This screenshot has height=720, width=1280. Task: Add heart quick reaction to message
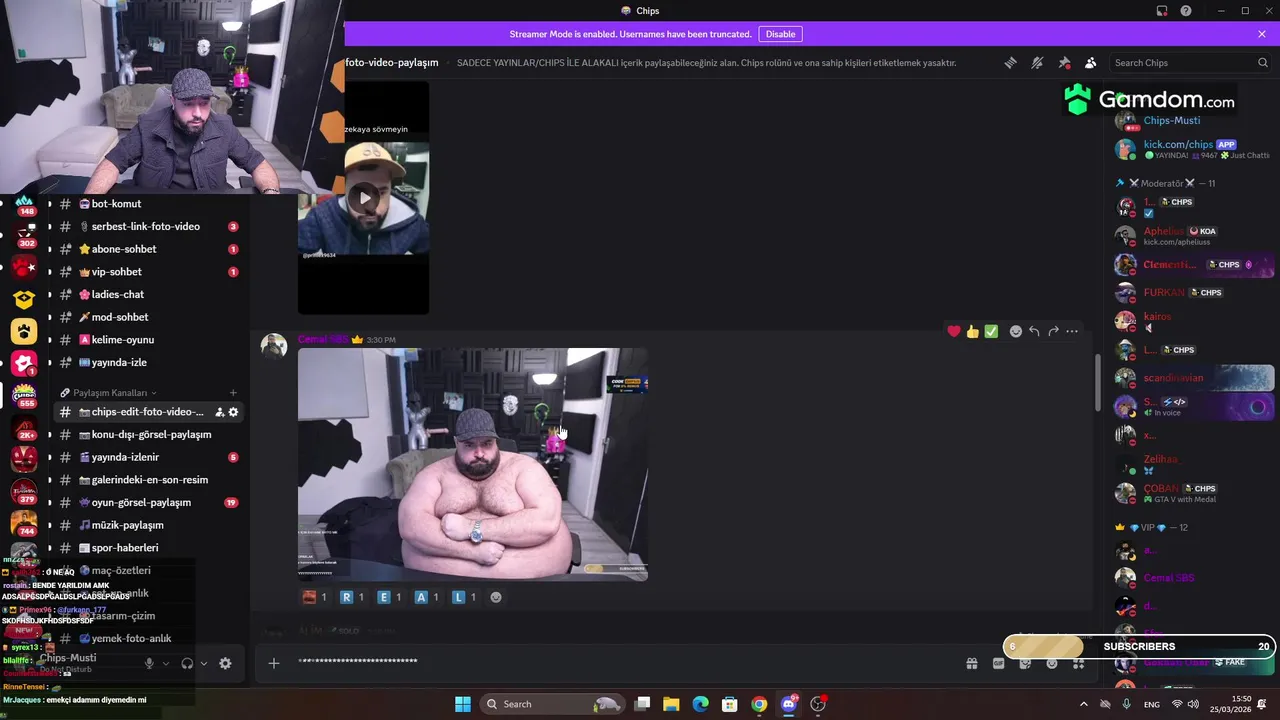[x=954, y=331]
